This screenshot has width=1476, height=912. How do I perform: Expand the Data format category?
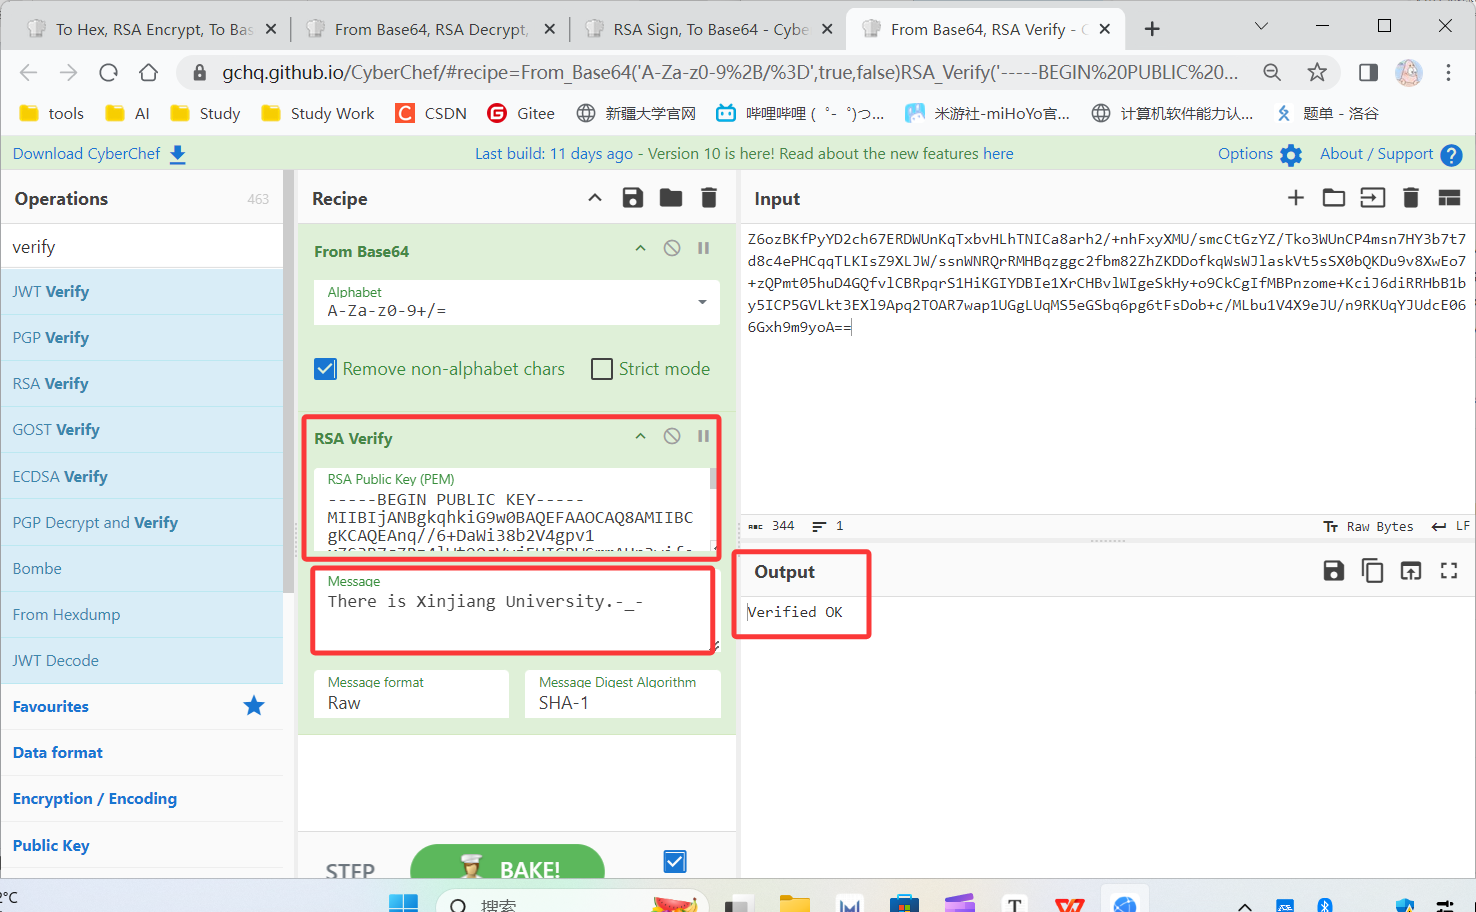[x=142, y=752]
